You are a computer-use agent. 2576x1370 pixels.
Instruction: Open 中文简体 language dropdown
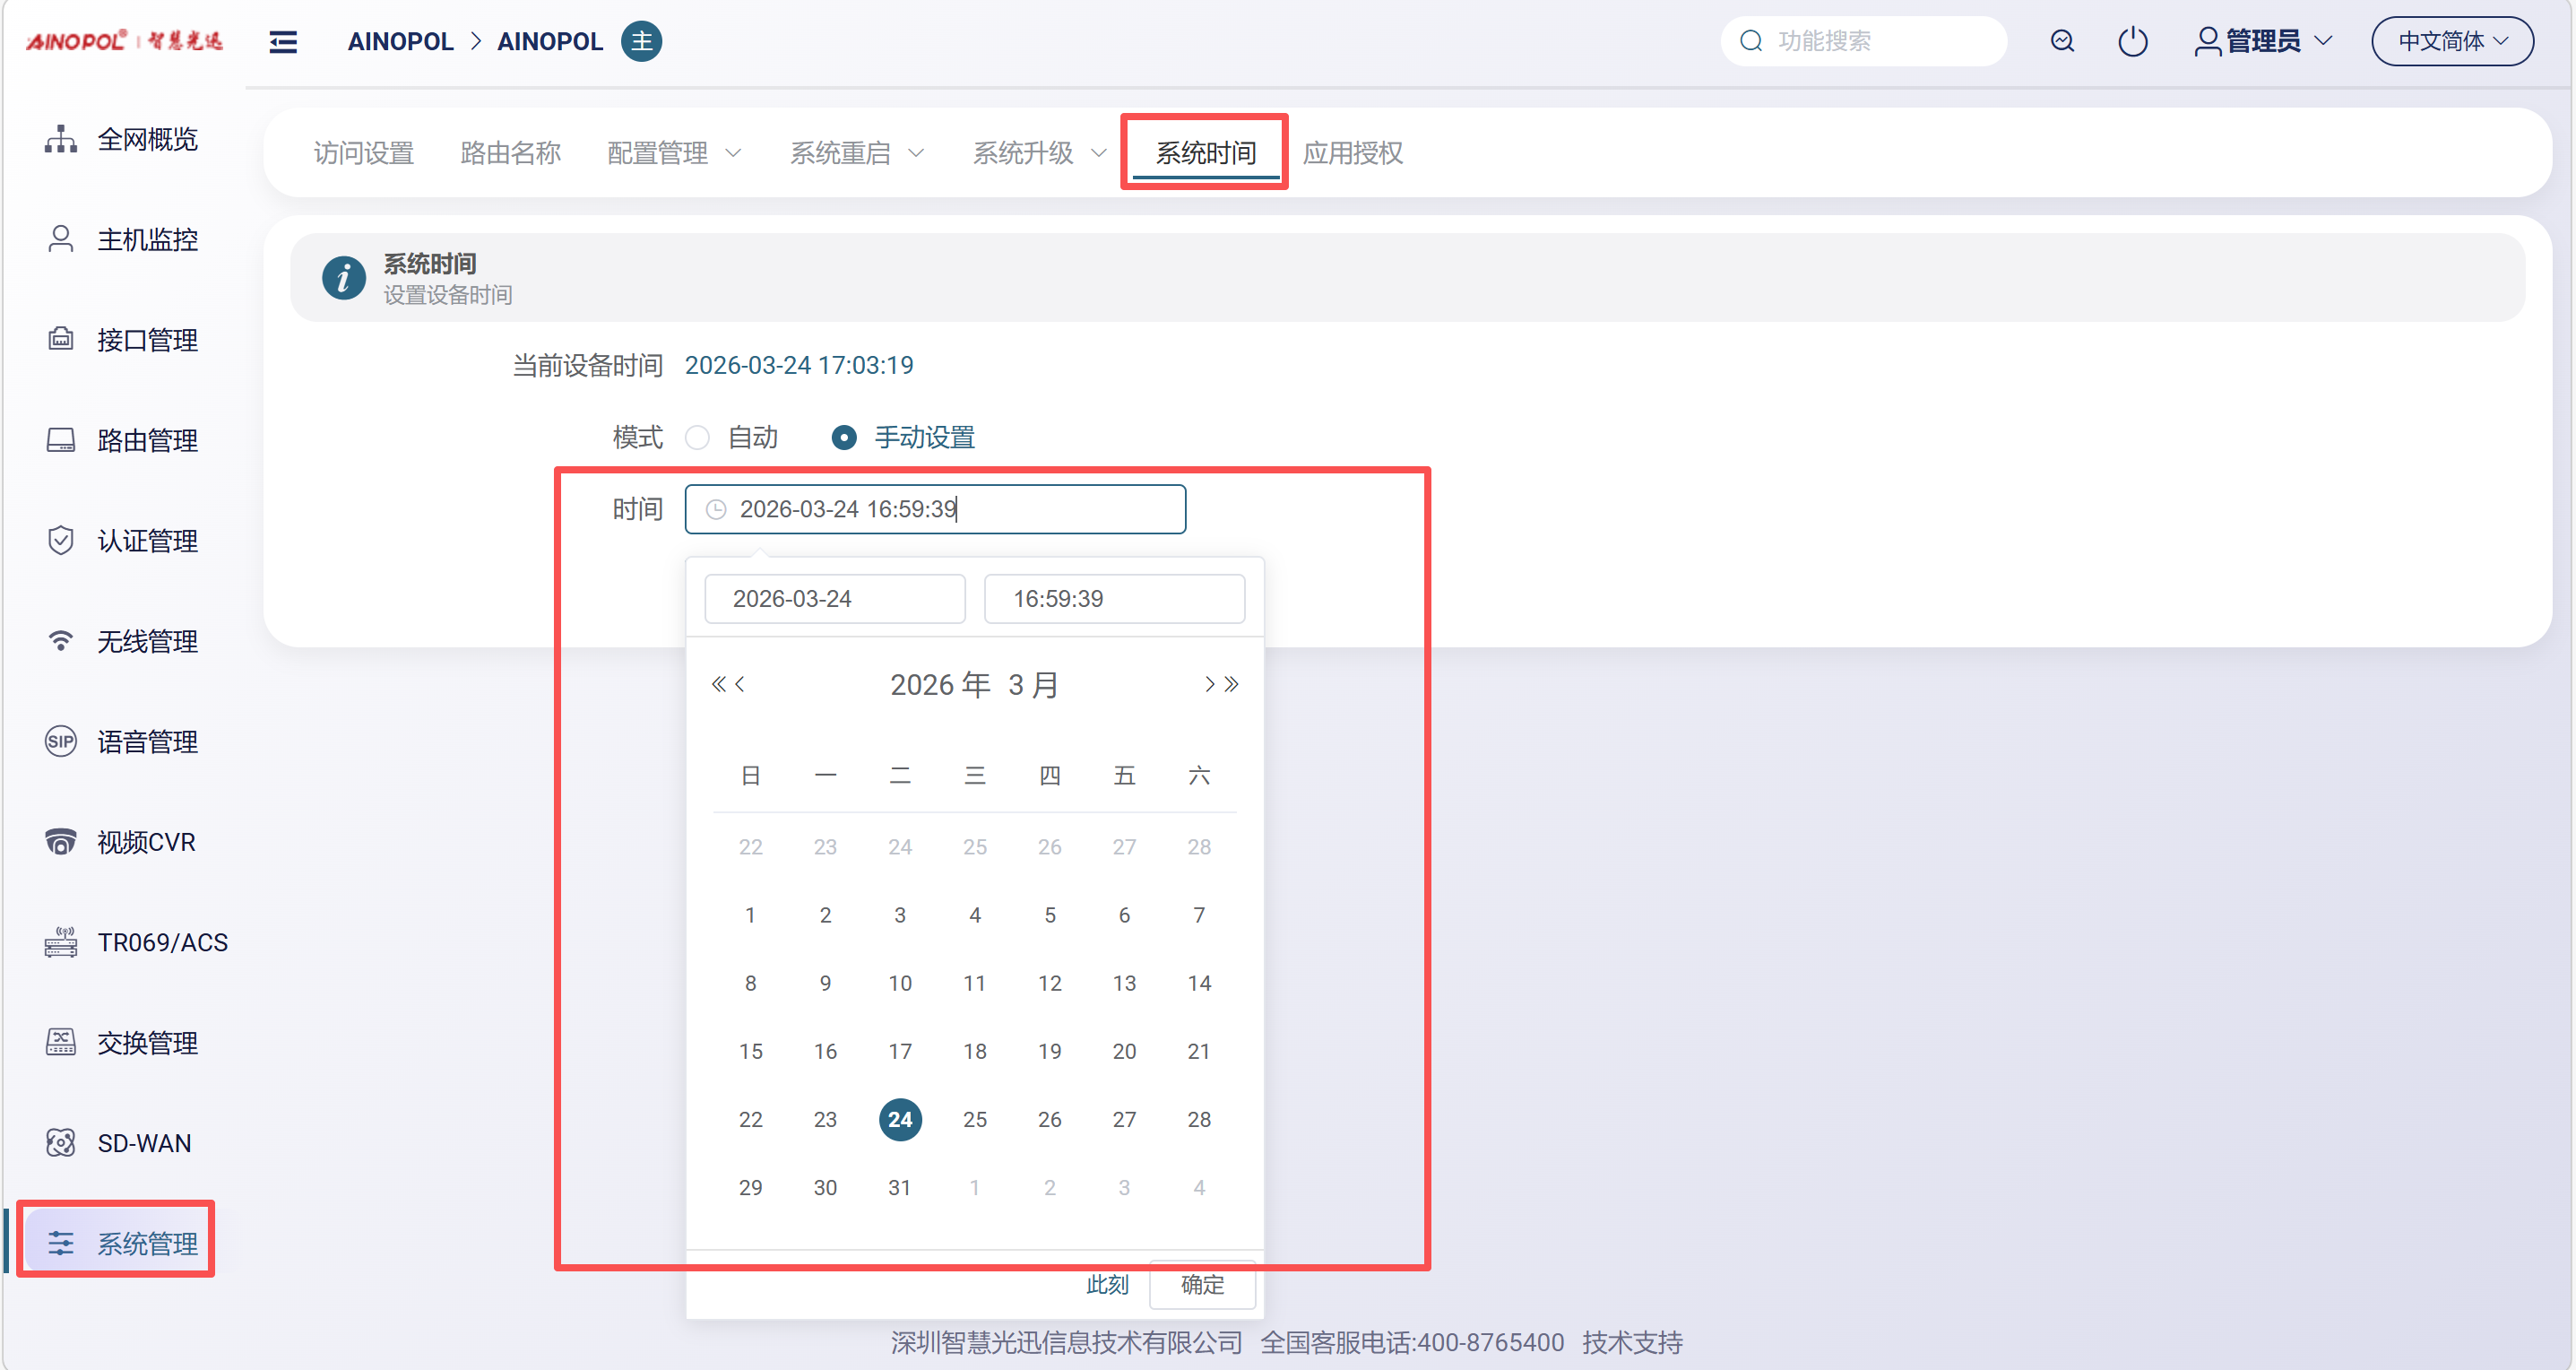[x=2452, y=41]
